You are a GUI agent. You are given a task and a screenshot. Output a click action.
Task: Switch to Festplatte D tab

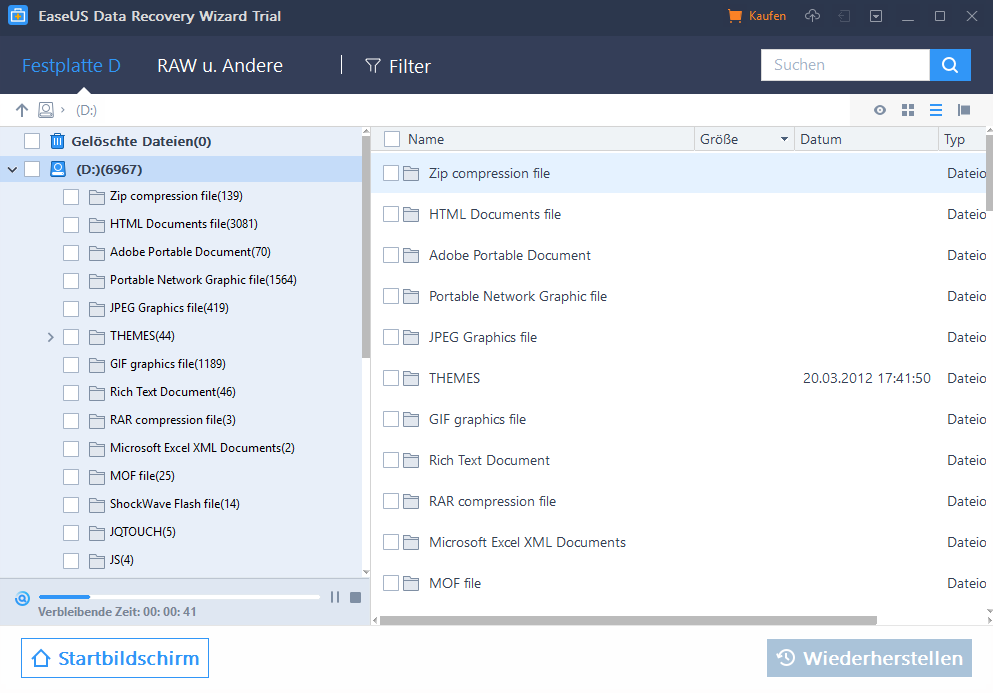pyautogui.click(x=71, y=65)
